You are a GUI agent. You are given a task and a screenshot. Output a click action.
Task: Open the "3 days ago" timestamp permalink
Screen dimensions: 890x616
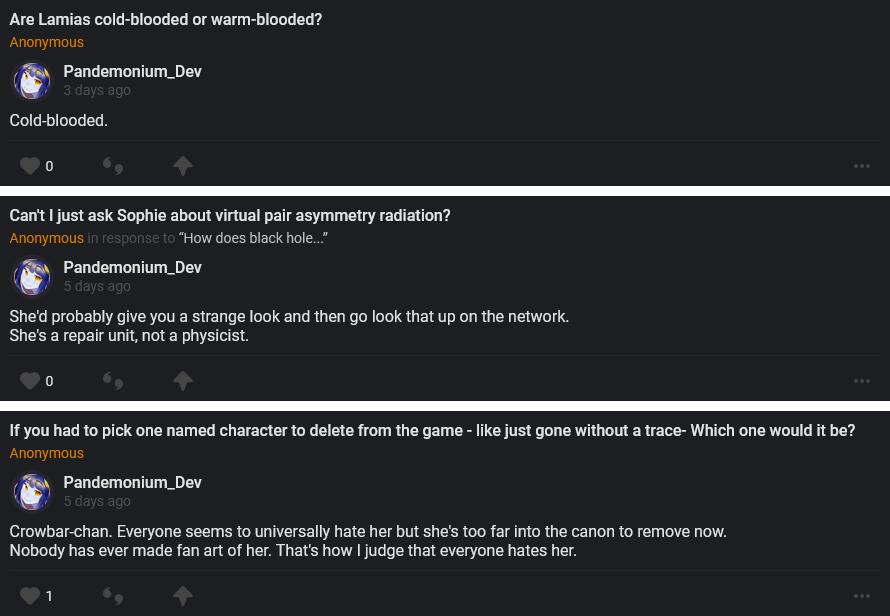(x=97, y=90)
